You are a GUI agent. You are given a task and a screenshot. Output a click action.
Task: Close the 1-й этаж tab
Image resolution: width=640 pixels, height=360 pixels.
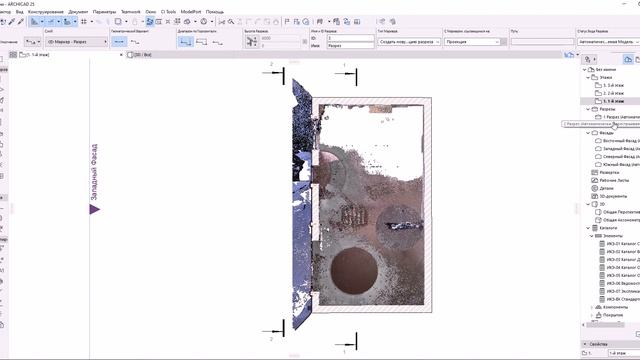click(121, 54)
